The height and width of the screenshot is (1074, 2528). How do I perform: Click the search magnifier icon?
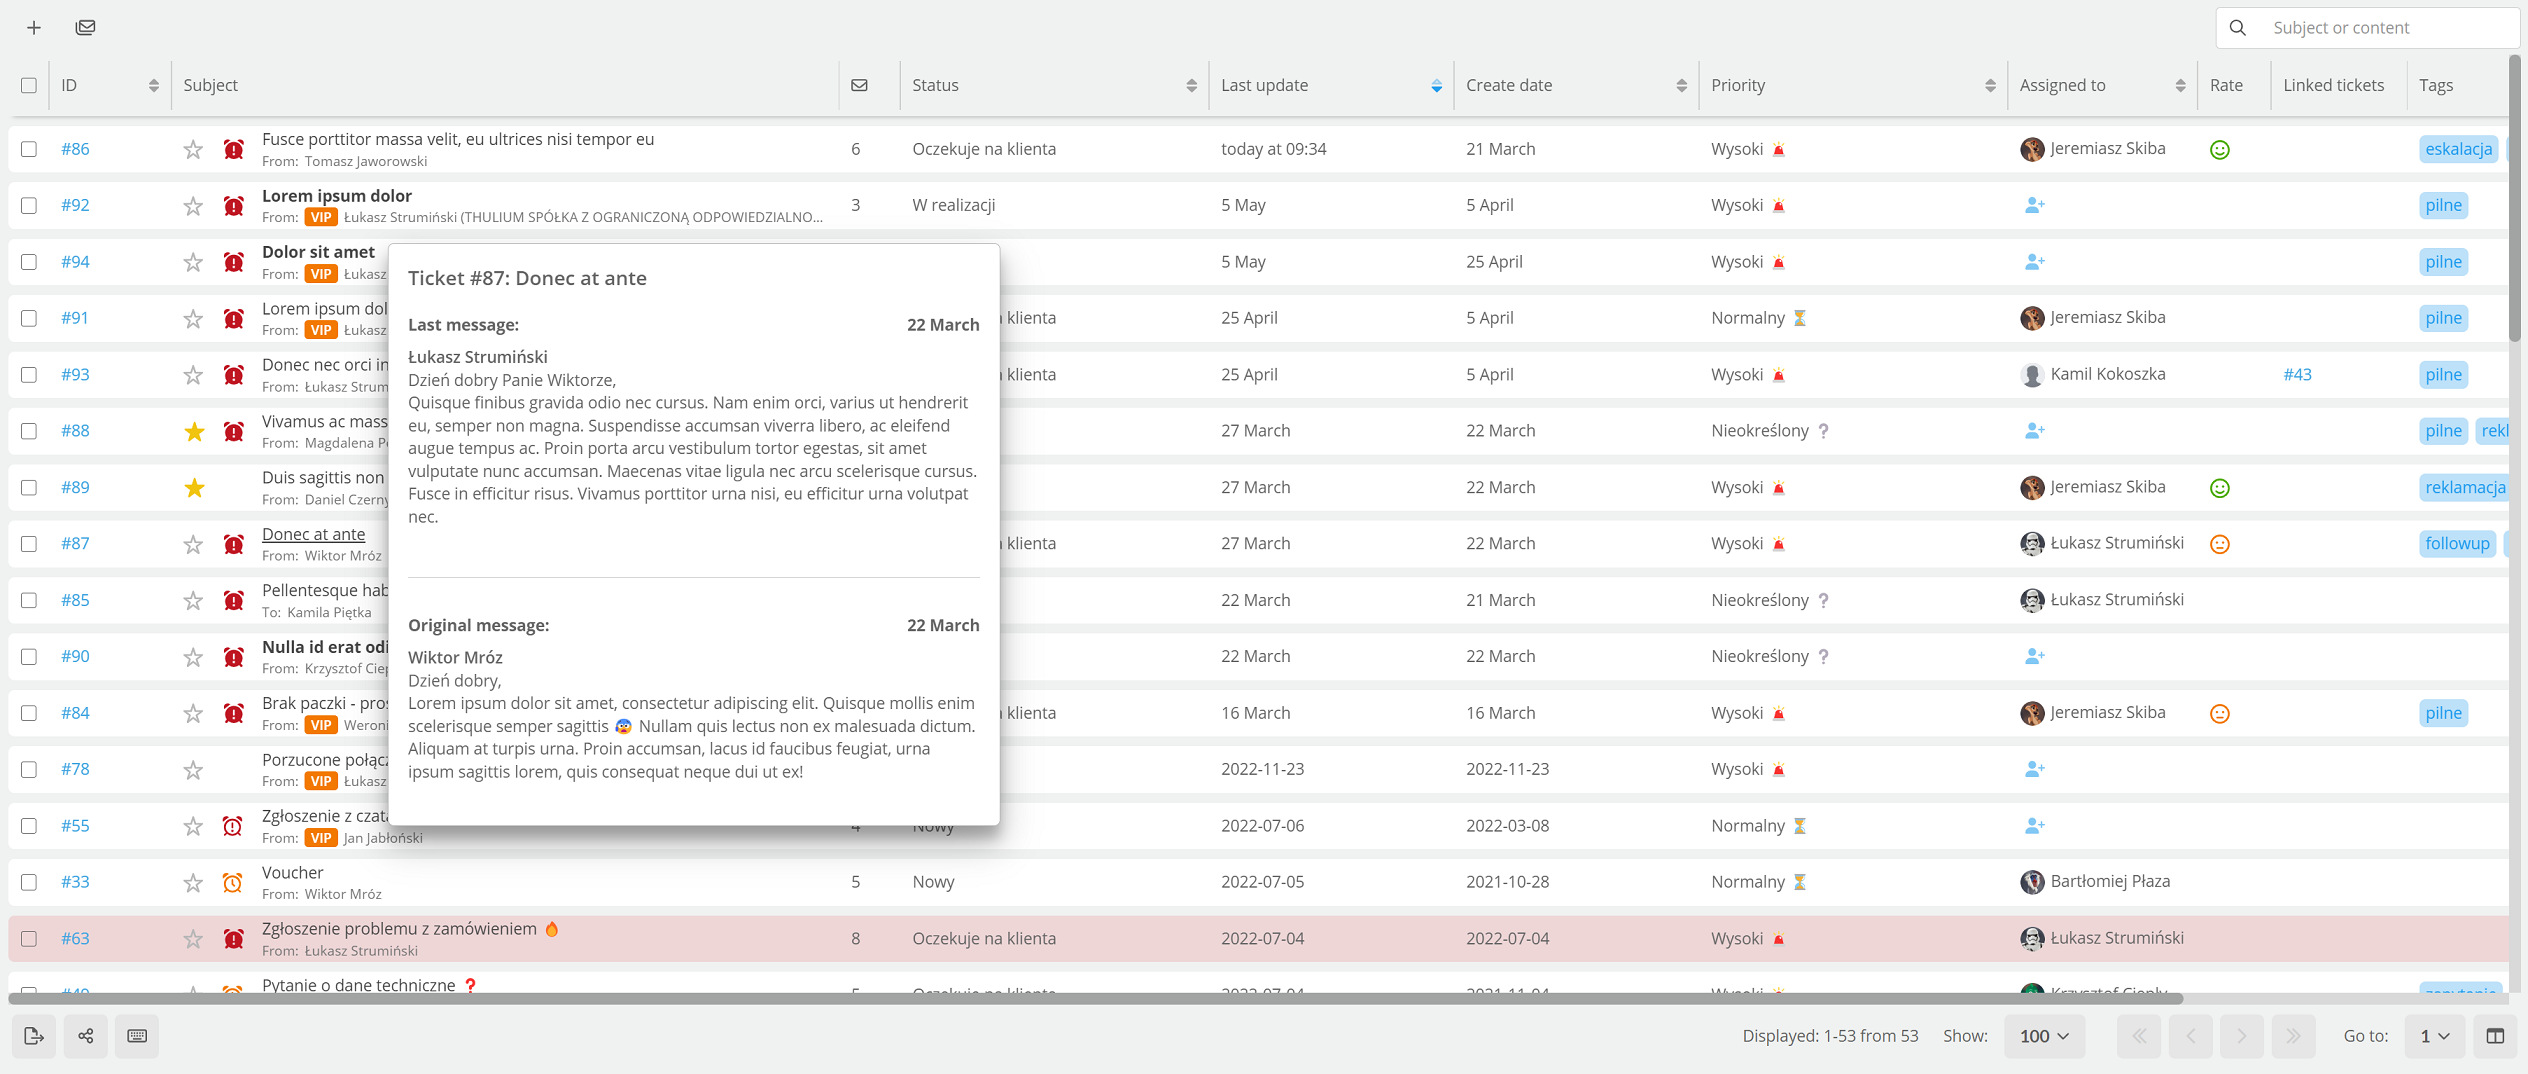click(2238, 27)
